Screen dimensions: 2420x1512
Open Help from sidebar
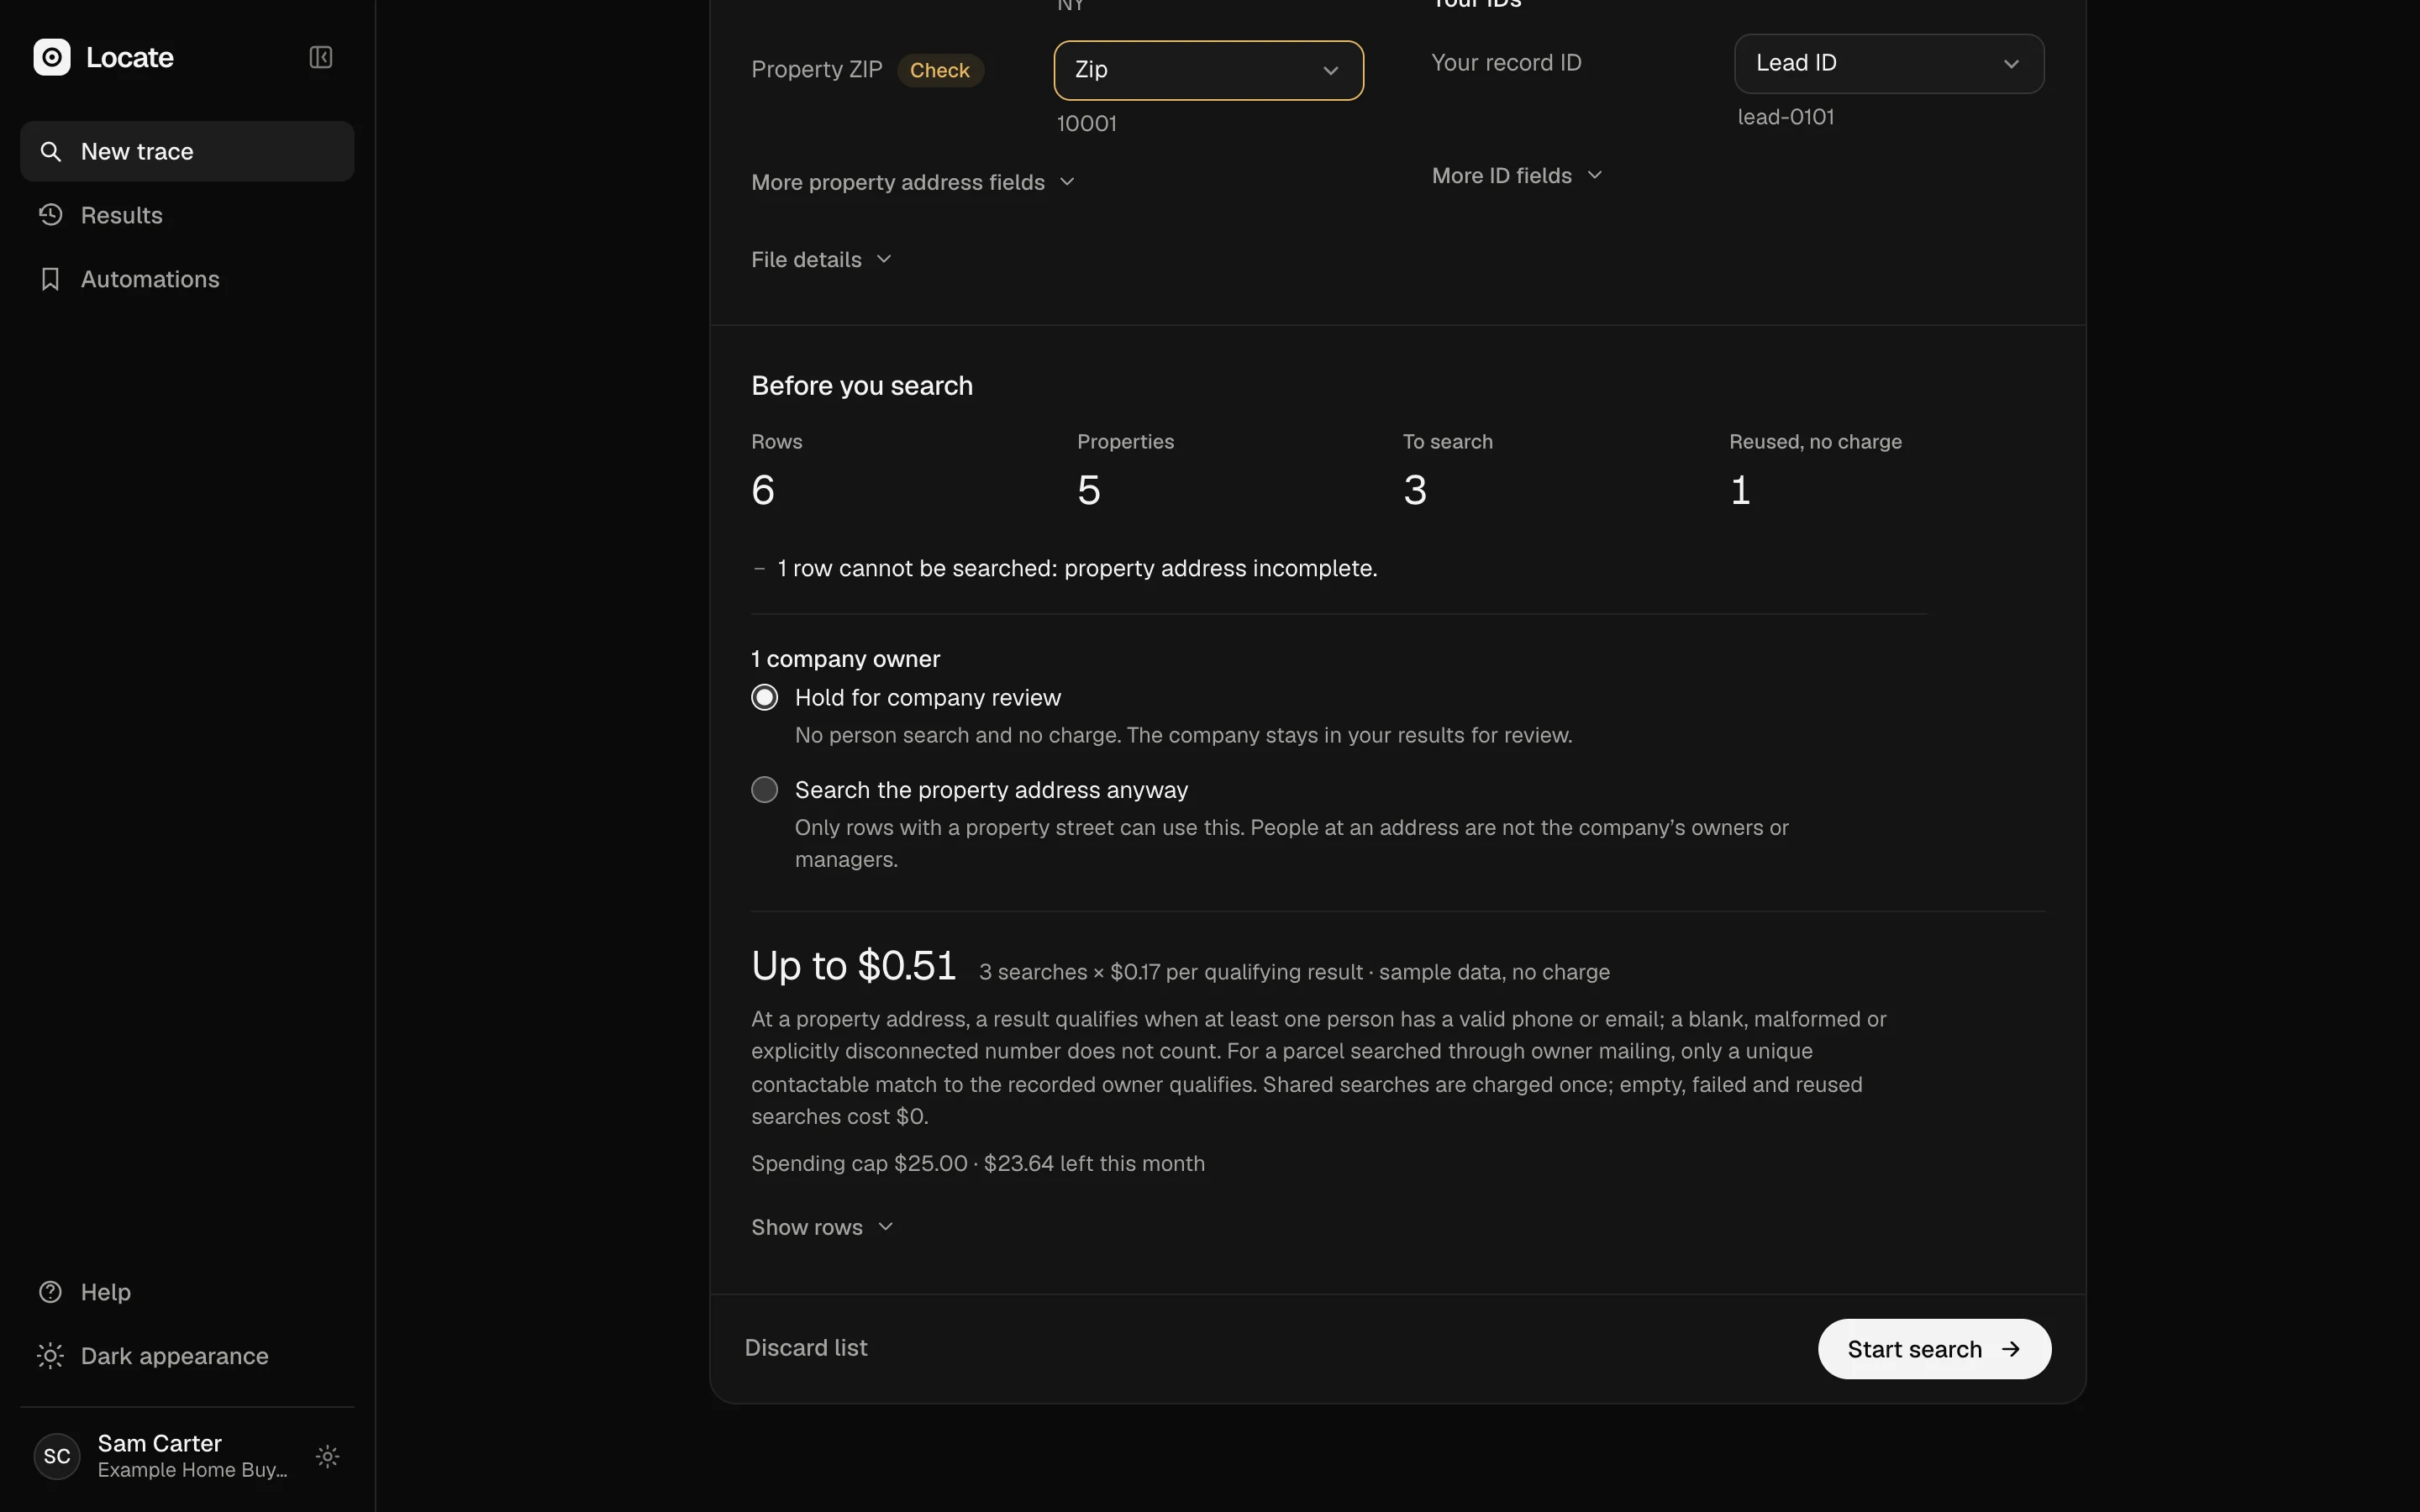pos(187,1292)
